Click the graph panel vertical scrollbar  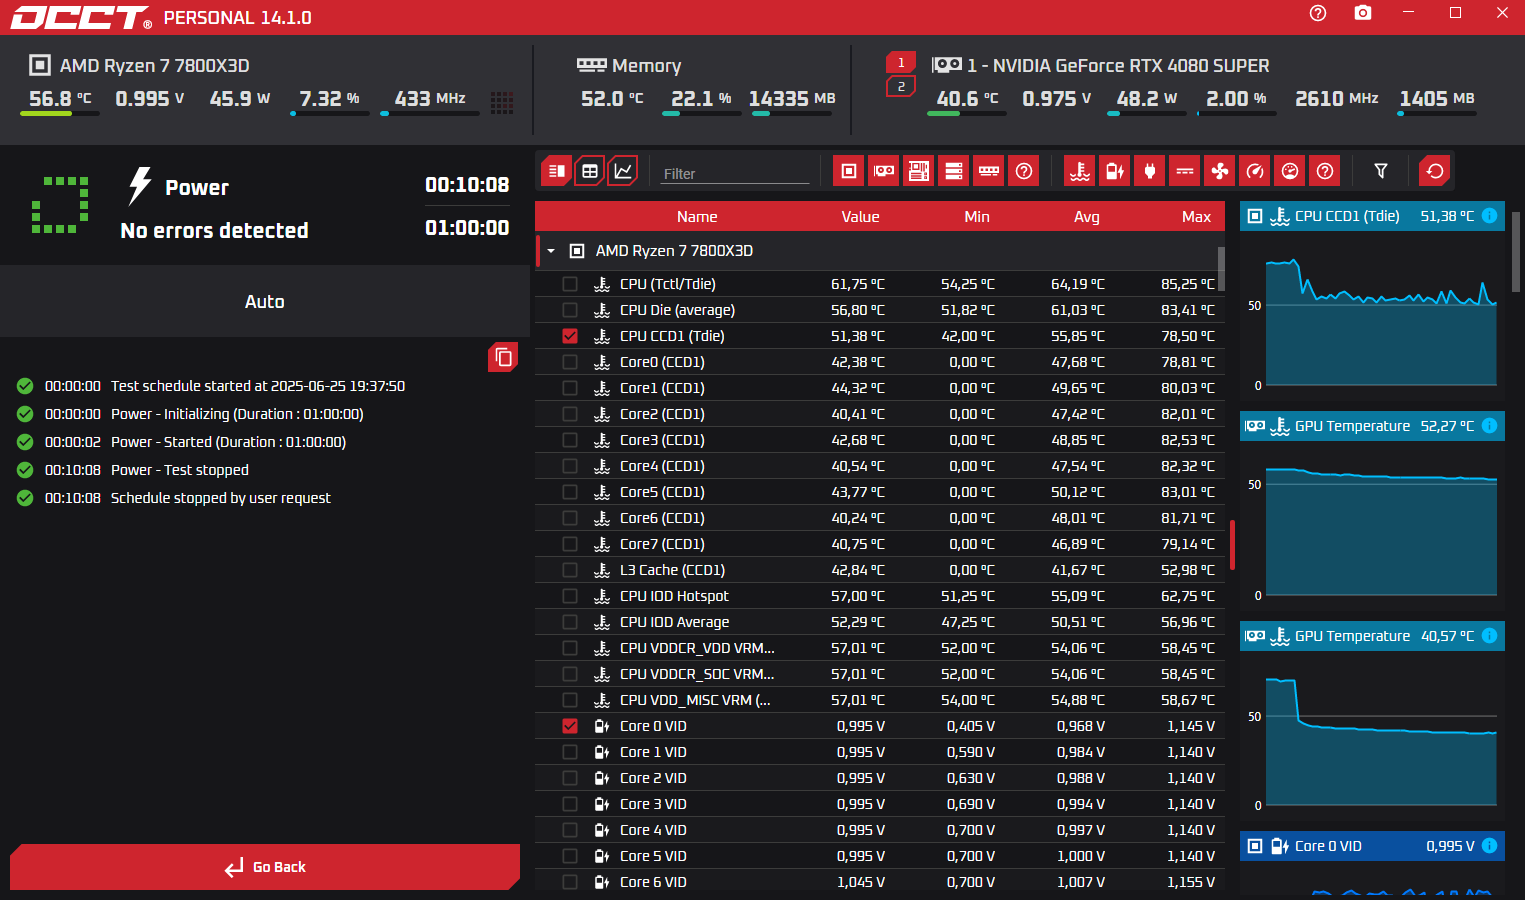[1516, 250]
